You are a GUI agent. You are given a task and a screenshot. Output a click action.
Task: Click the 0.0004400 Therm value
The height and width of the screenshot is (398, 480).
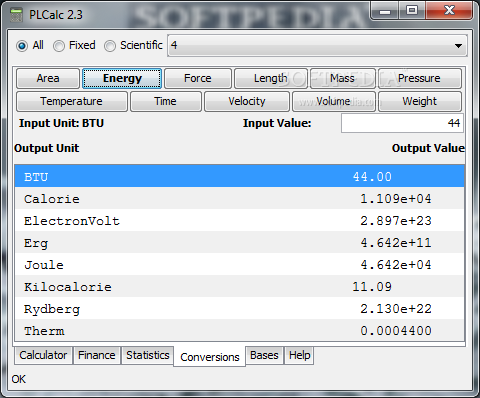click(396, 331)
